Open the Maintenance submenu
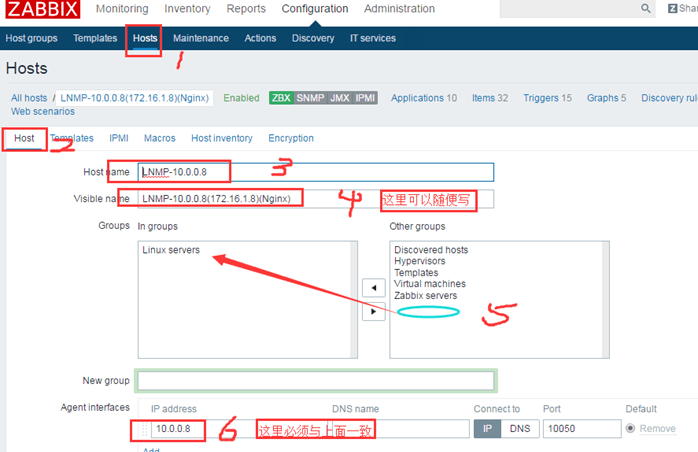Image resolution: width=698 pixels, height=452 pixels. tap(201, 38)
